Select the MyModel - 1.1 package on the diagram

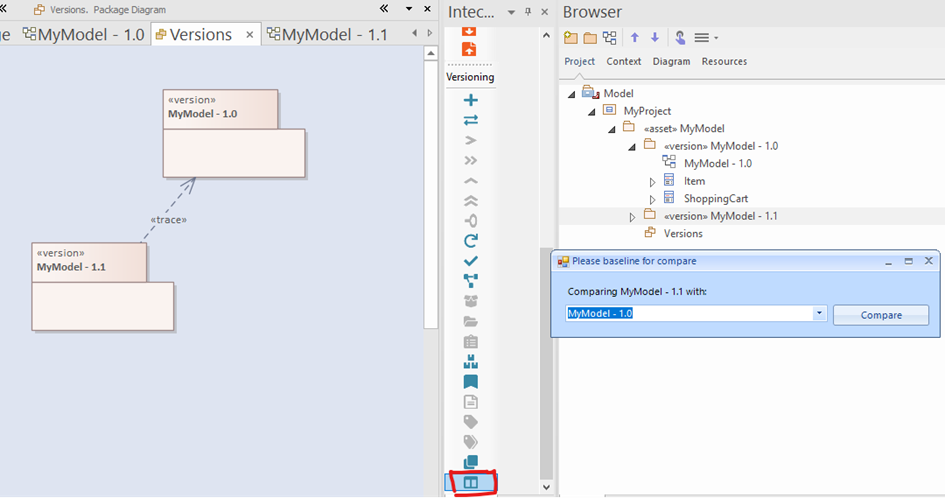[x=102, y=286]
